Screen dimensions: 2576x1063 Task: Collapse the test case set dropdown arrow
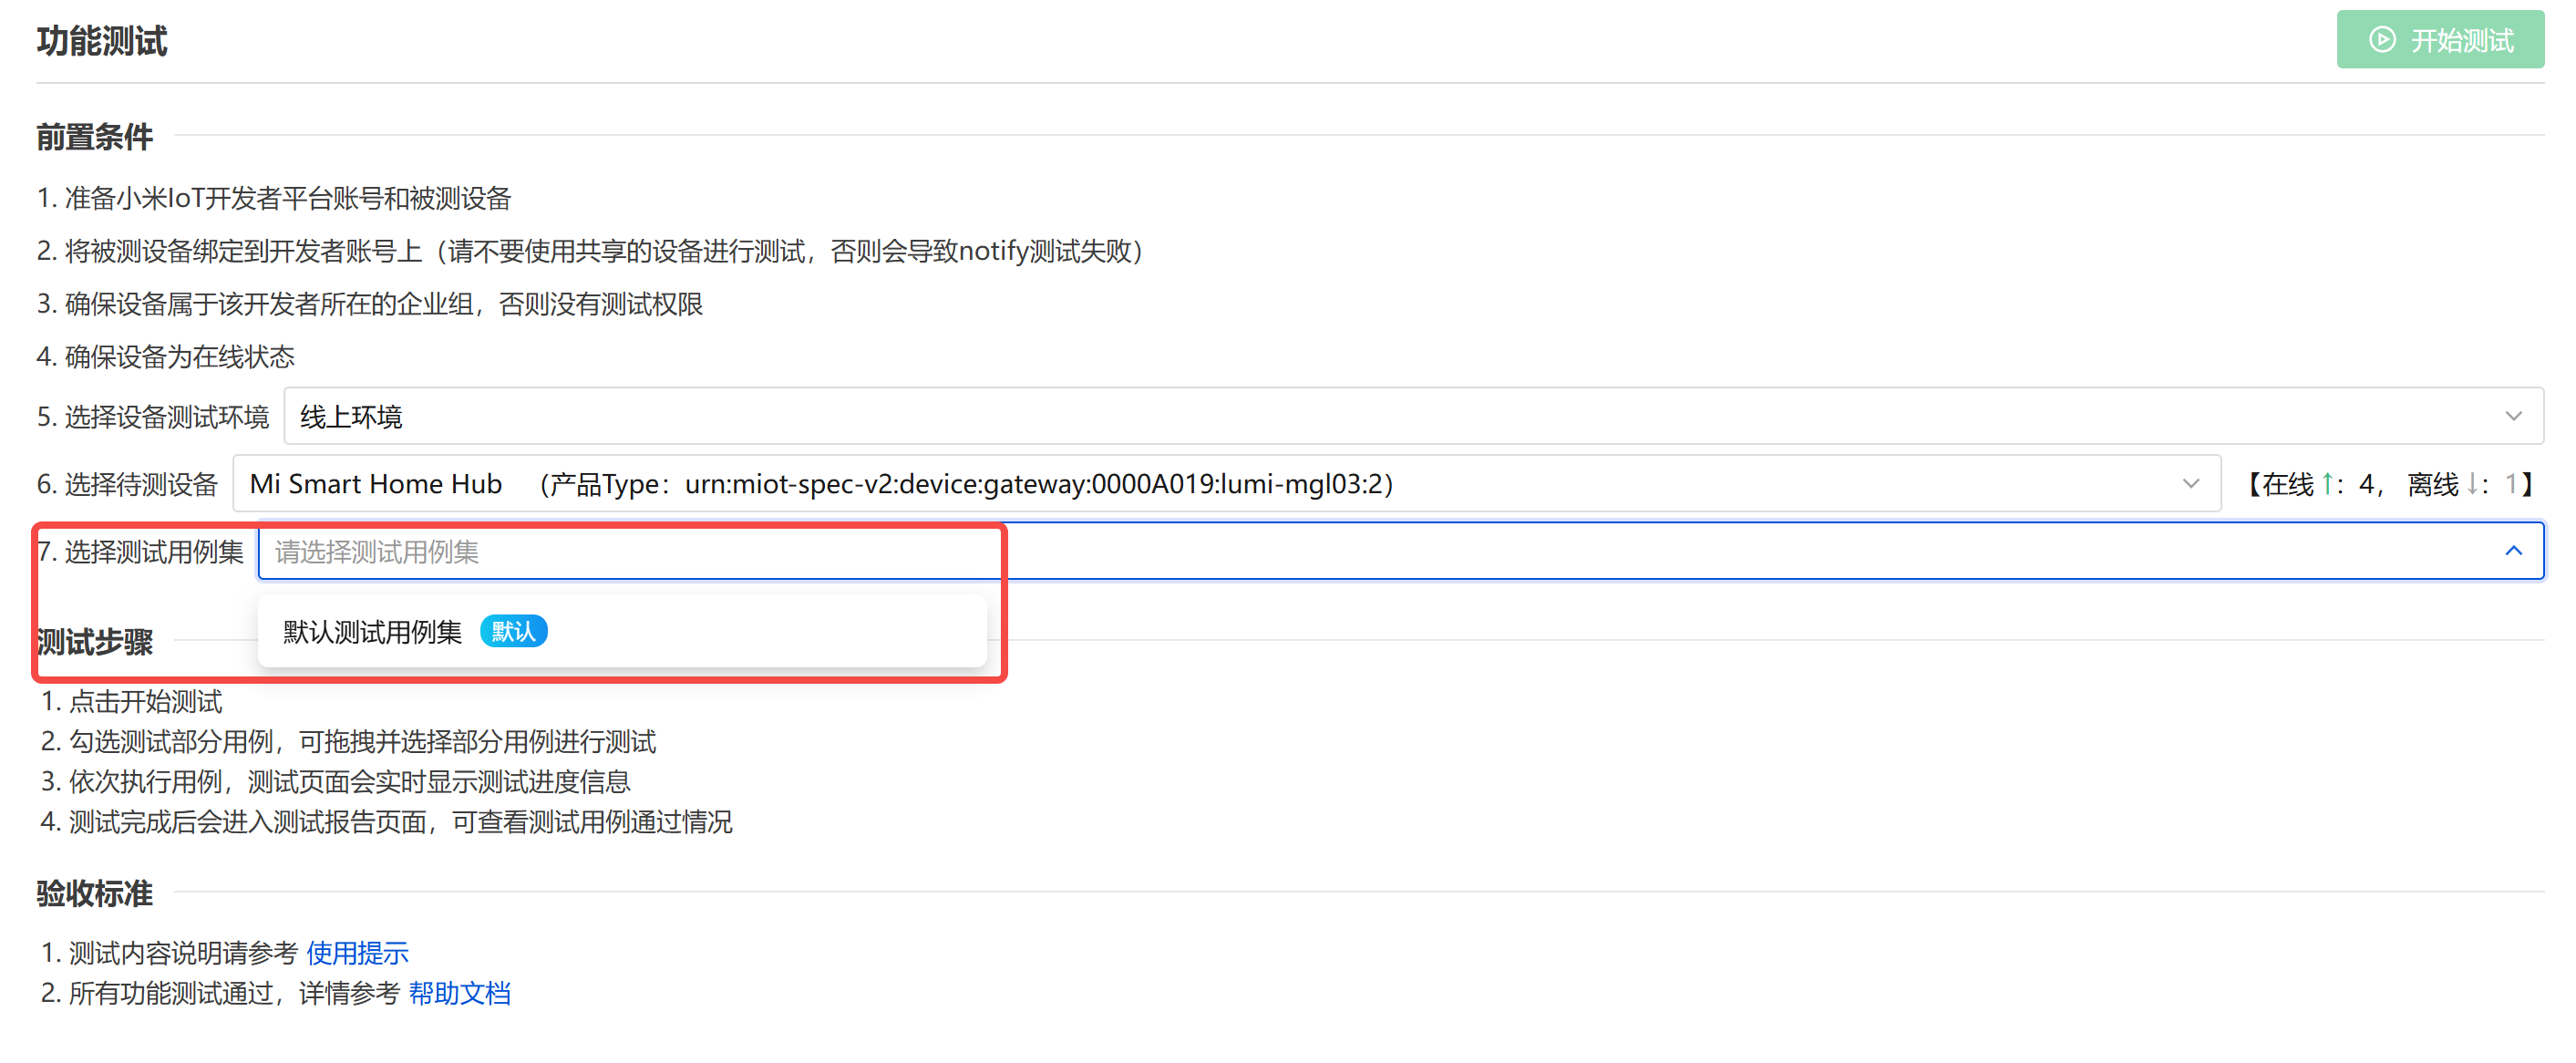[2512, 551]
